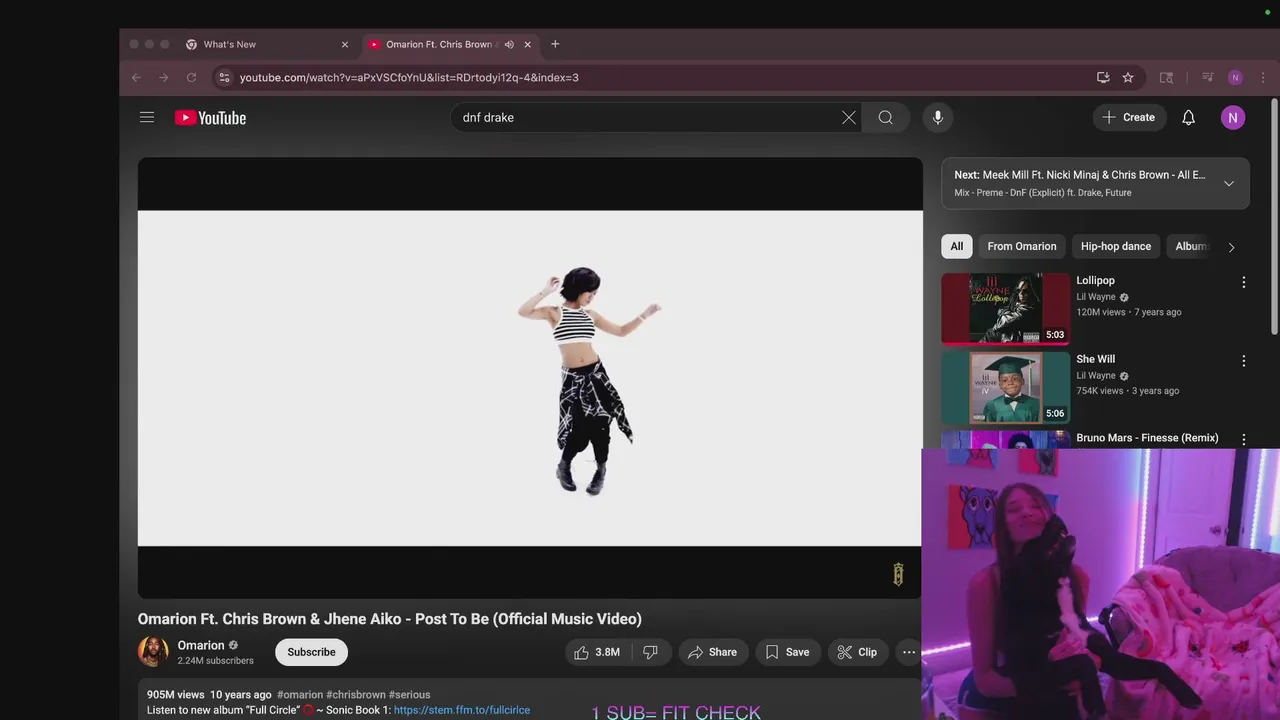This screenshot has height=720, width=1280.
Task: Open the She Will video title
Action: tap(1095, 359)
